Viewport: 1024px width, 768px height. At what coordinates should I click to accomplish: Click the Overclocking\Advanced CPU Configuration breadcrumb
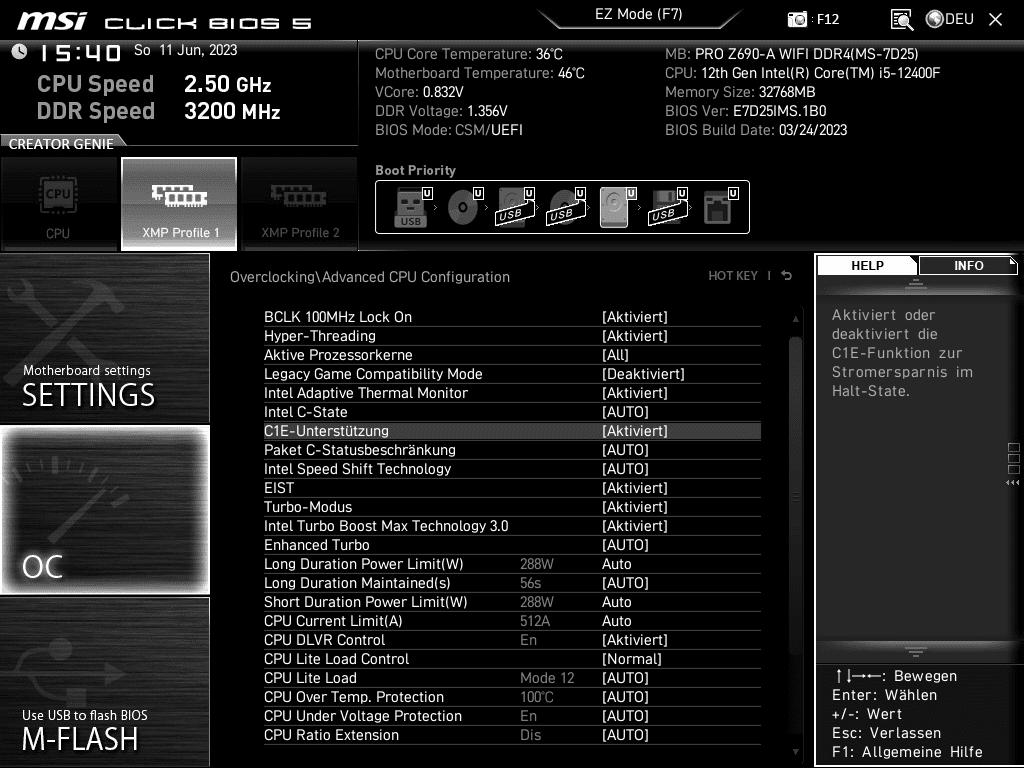coord(370,277)
